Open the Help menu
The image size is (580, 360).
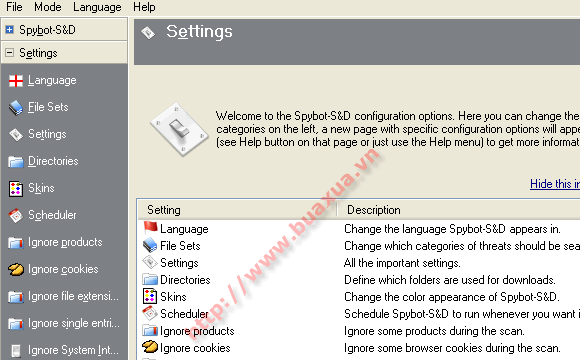pyautogui.click(x=144, y=7)
